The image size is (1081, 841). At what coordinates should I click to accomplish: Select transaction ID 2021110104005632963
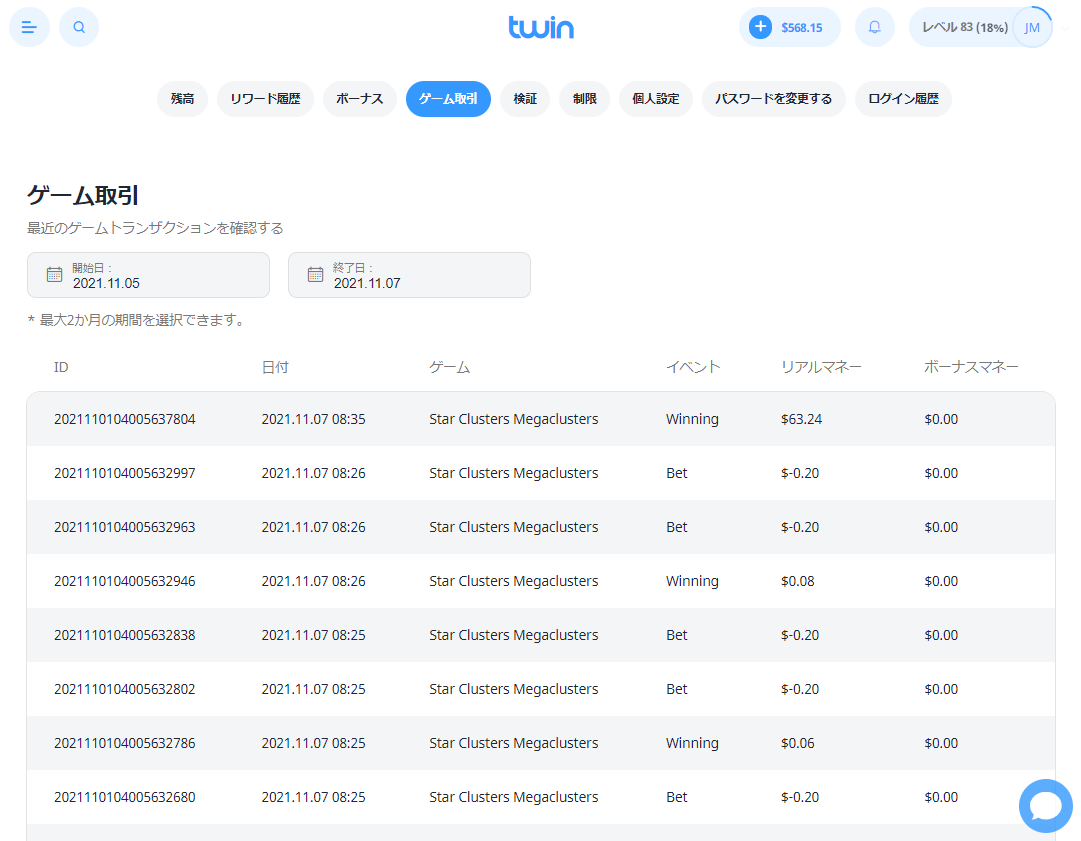[x=125, y=527]
